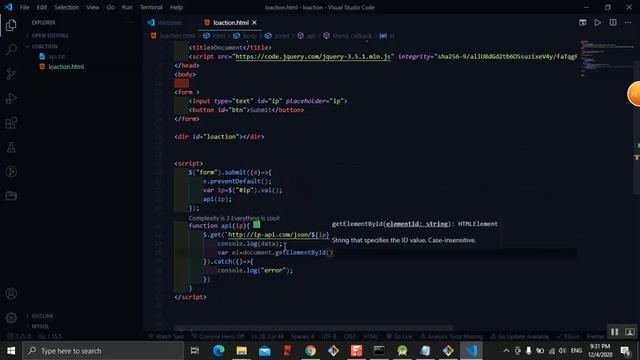Viewport: 640px width, 360px height.
Task: Change the CRLF line ending setting
Action: click(x=350, y=337)
